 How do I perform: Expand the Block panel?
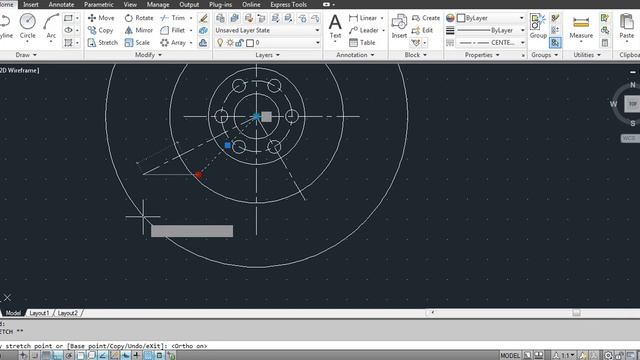416,55
